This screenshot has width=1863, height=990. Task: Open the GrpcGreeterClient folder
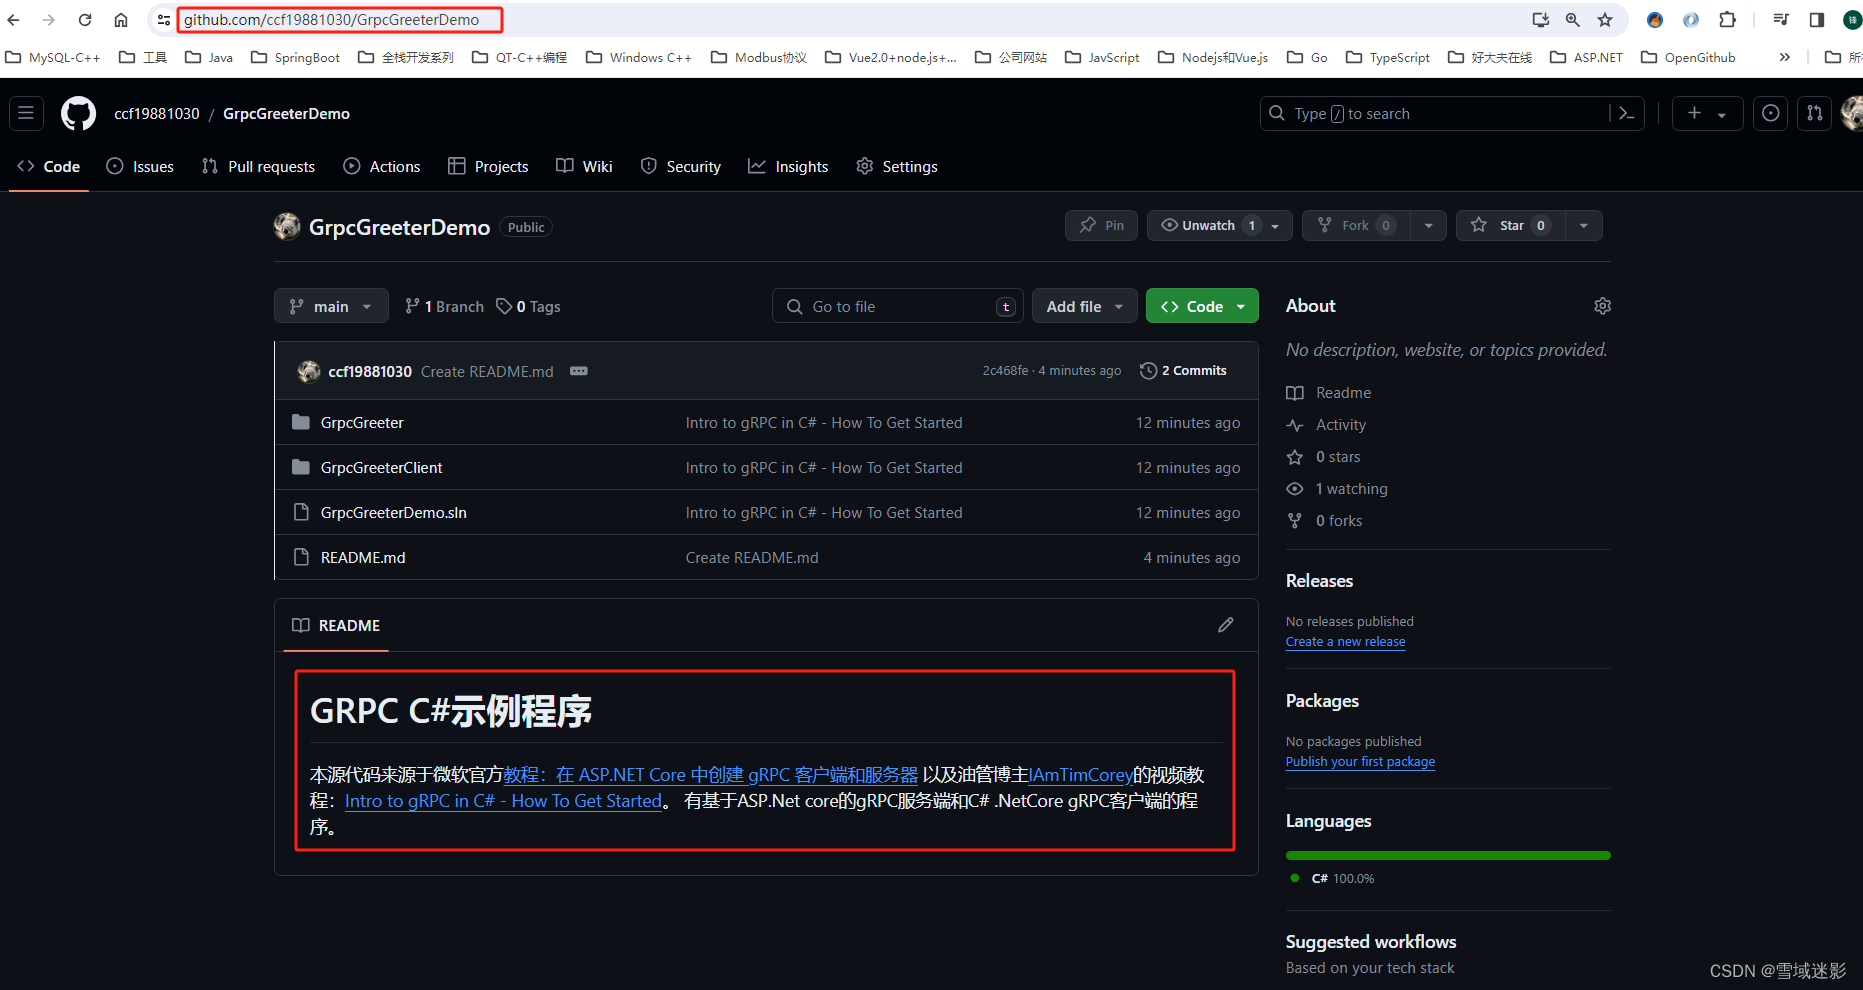coord(381,468)
